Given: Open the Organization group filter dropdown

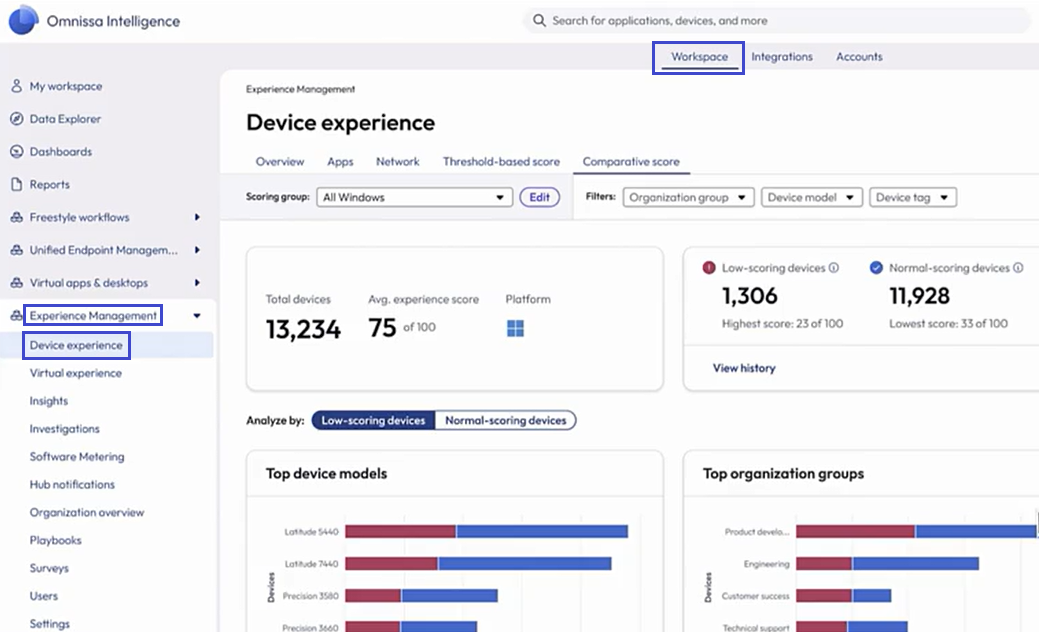Looking at the screenshot, I should [688, 197].
